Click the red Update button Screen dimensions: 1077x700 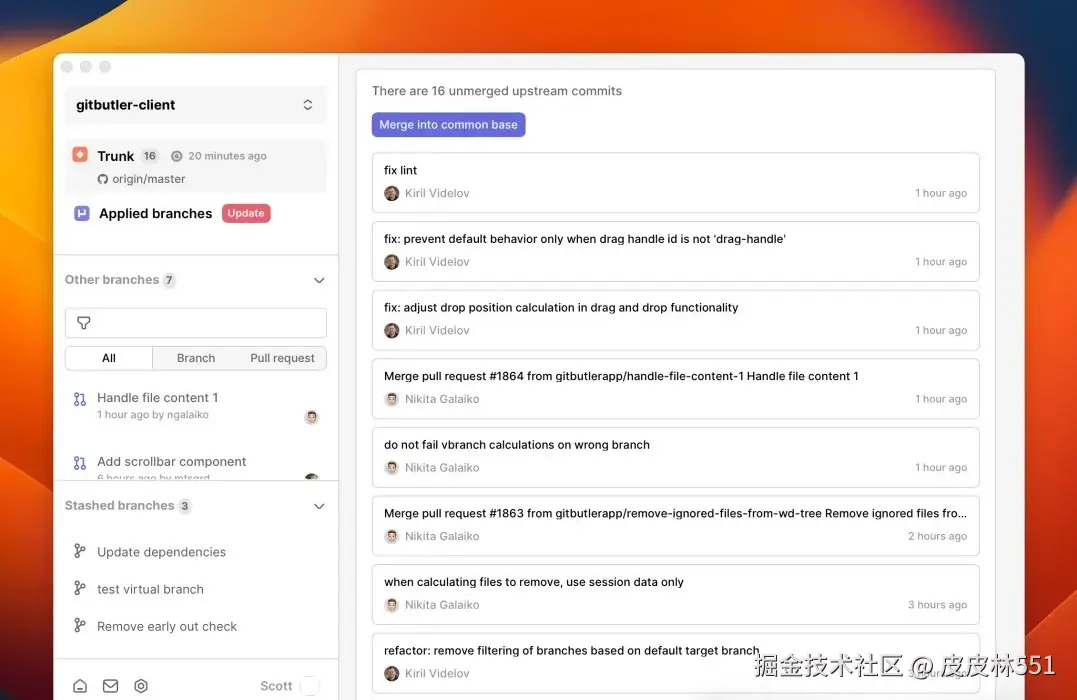click(246, 213)
